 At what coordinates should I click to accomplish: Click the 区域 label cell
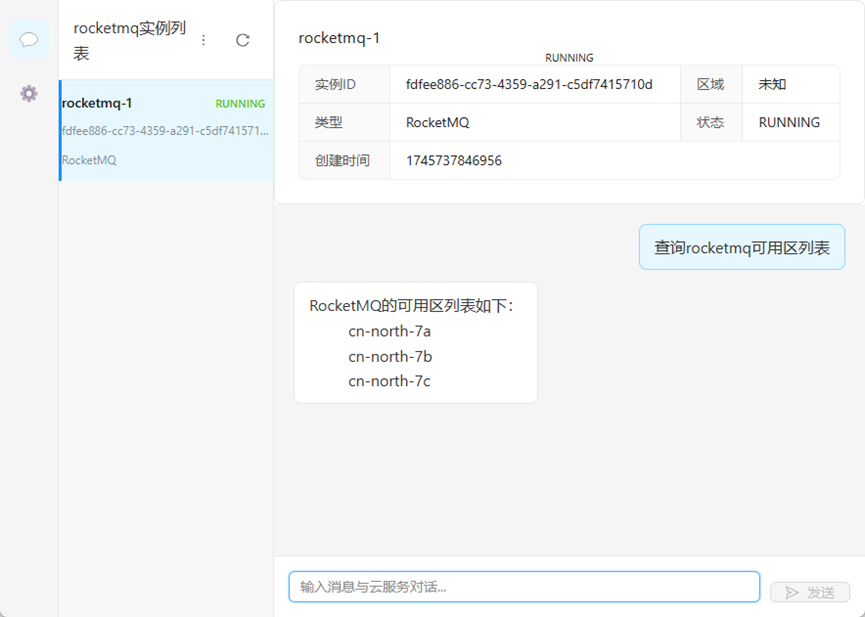click(x=711, y=84)
